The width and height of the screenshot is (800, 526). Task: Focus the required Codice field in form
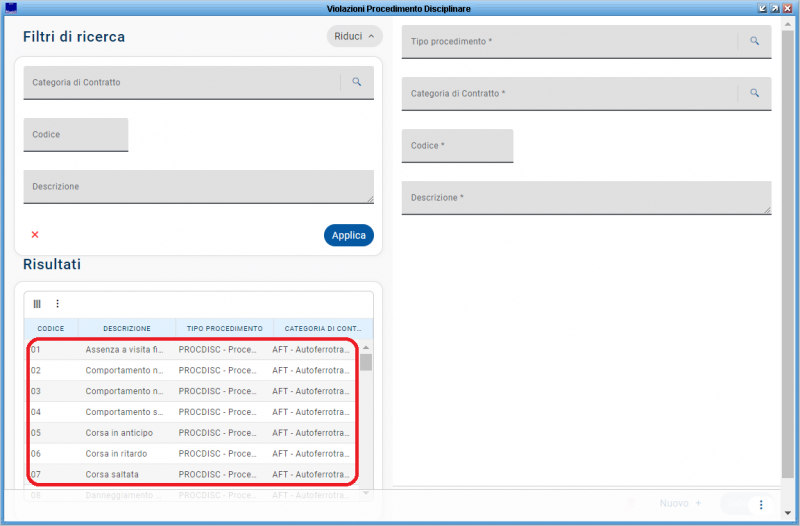click(x=457, y=146)
